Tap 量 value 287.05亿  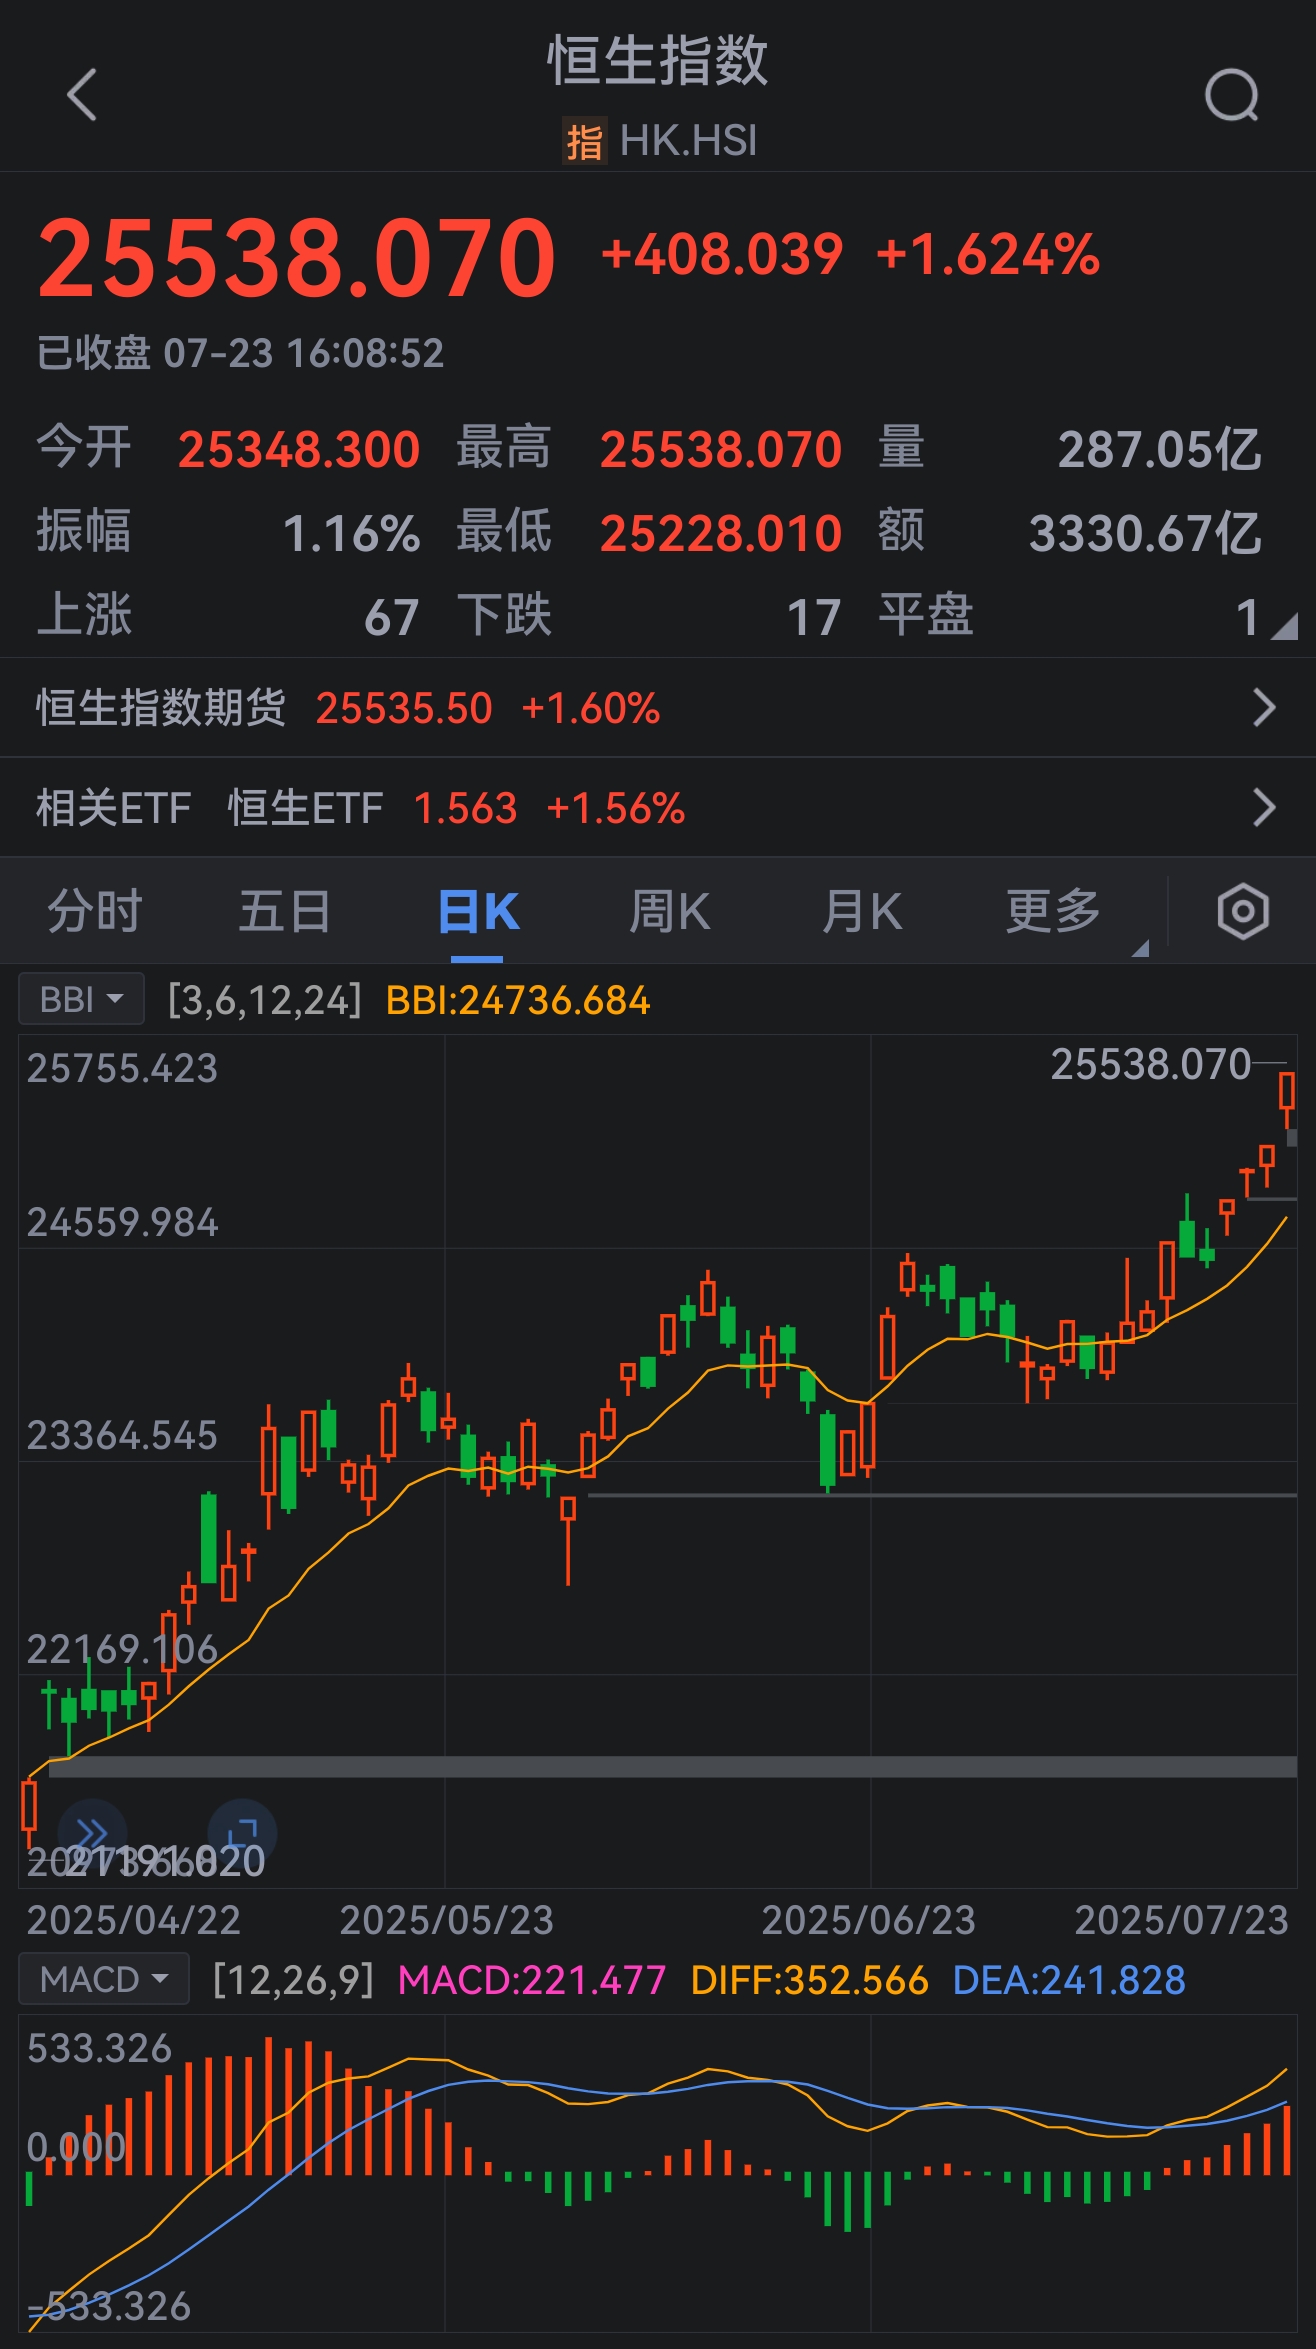point(1160,450)
